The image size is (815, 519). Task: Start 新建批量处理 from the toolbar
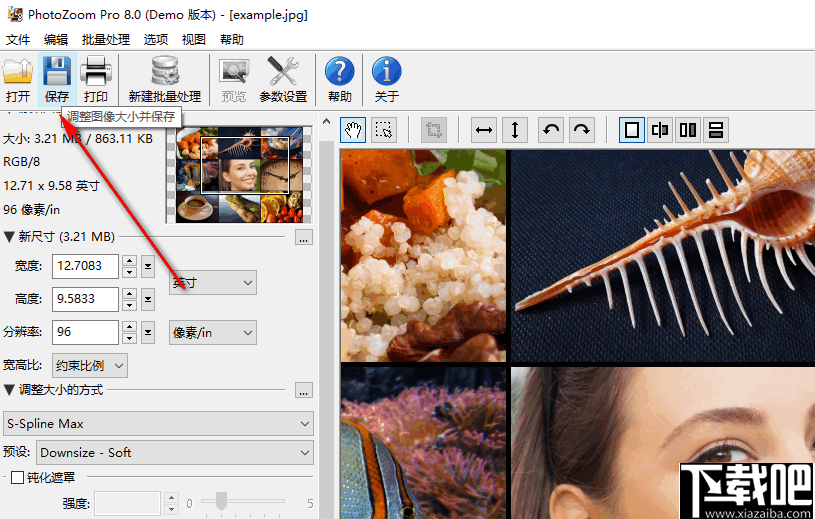(165, 79)
